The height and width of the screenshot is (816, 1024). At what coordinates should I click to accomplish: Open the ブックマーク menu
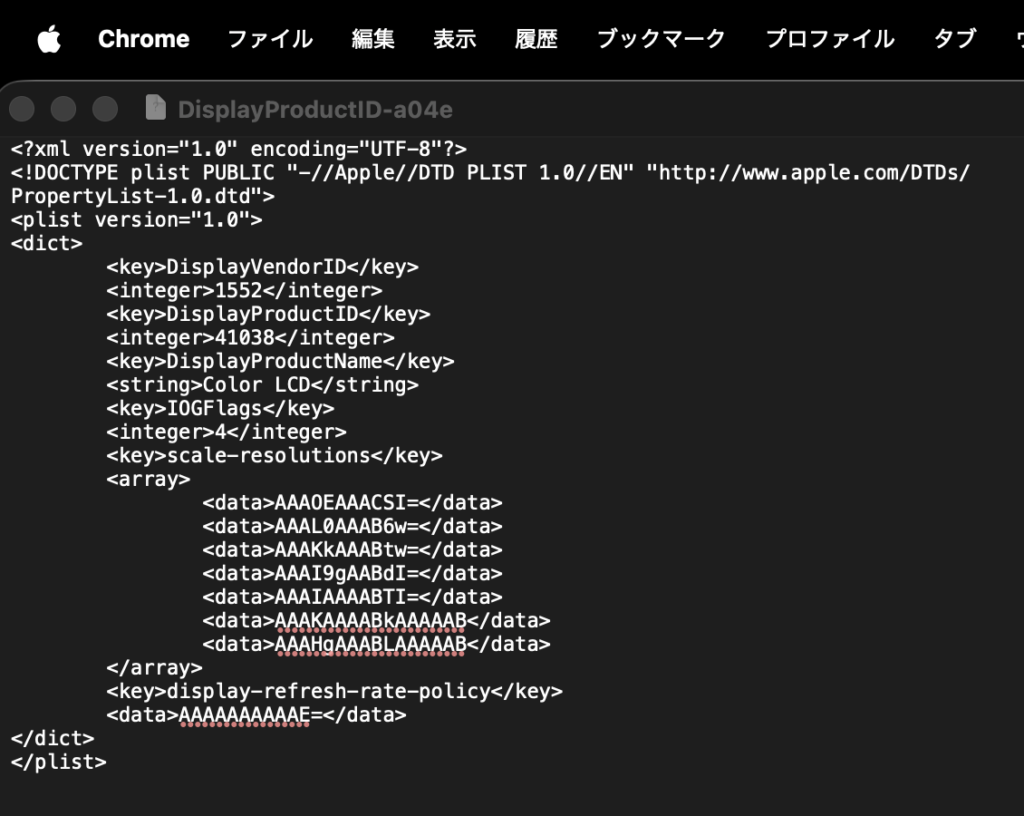click(x=661, y=39)
